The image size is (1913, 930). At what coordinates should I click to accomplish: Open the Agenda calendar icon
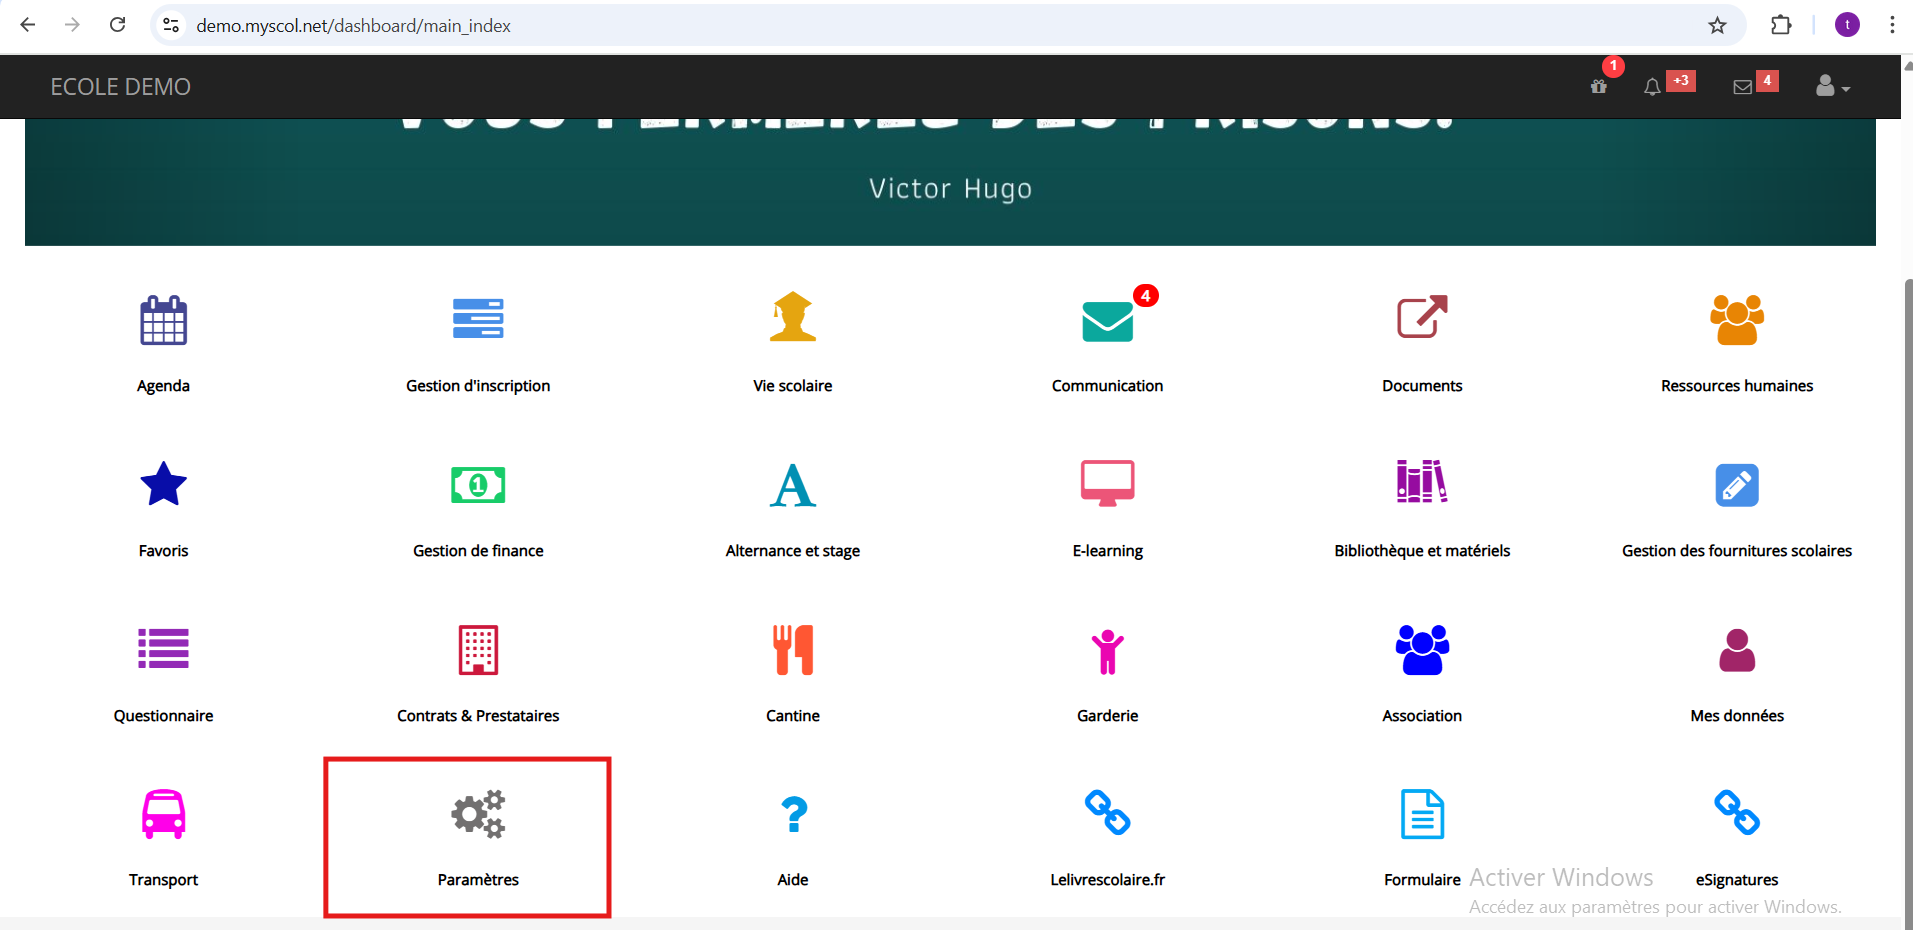coord(163,320)
